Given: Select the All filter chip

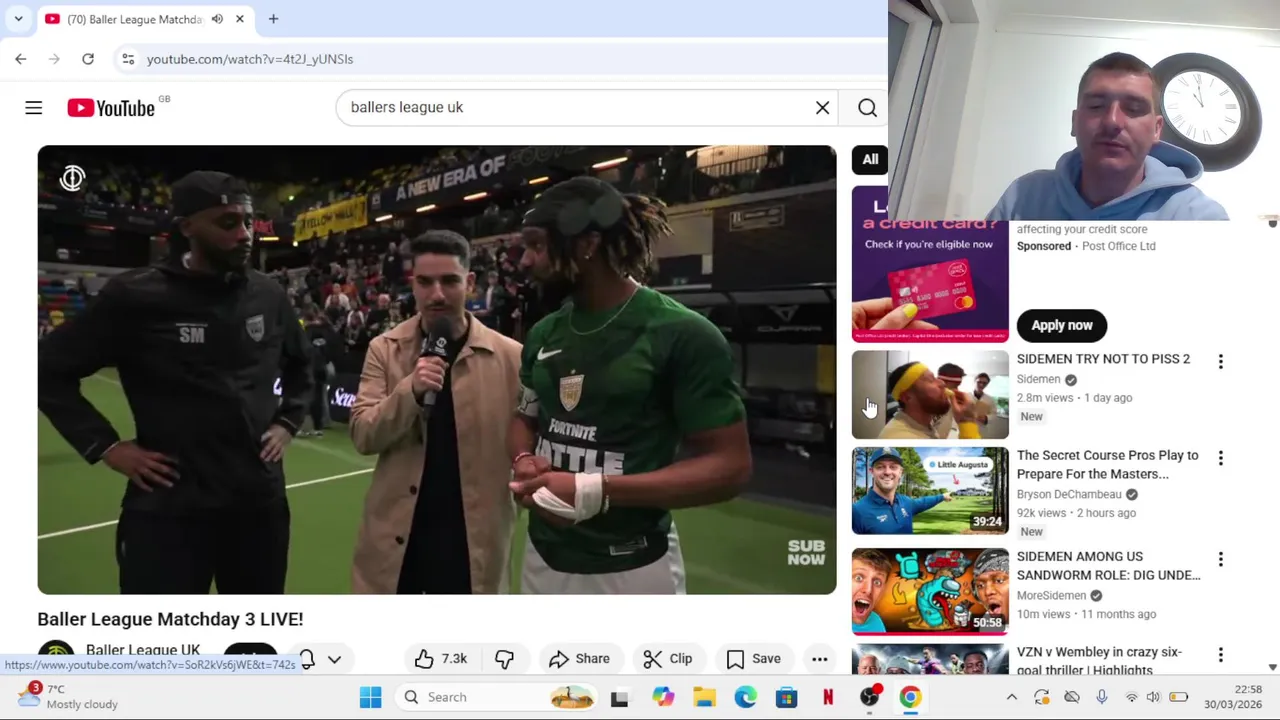Looking at the screenshot, I should [870, 159].
